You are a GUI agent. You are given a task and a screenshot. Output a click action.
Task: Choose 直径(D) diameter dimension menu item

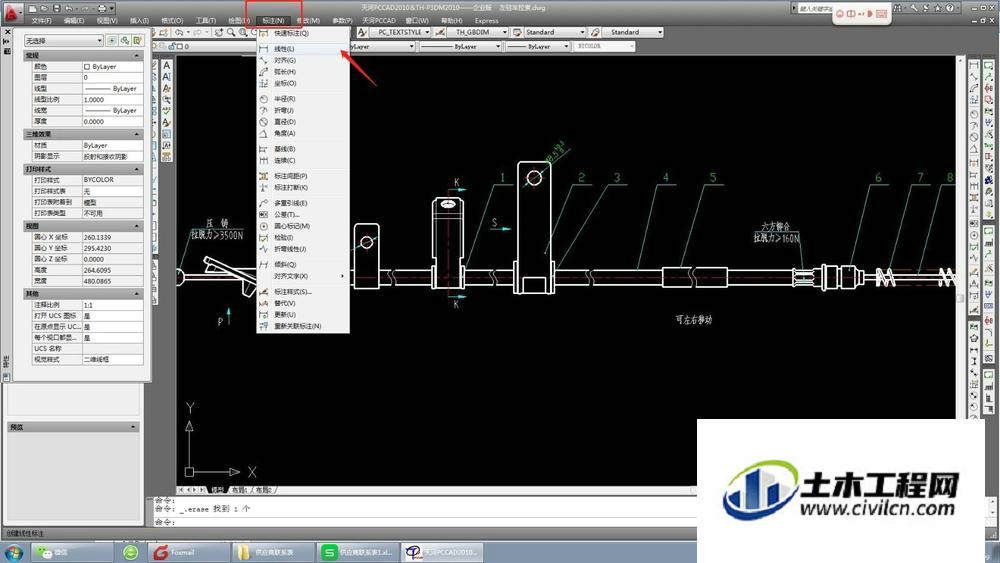click(303, 122)
